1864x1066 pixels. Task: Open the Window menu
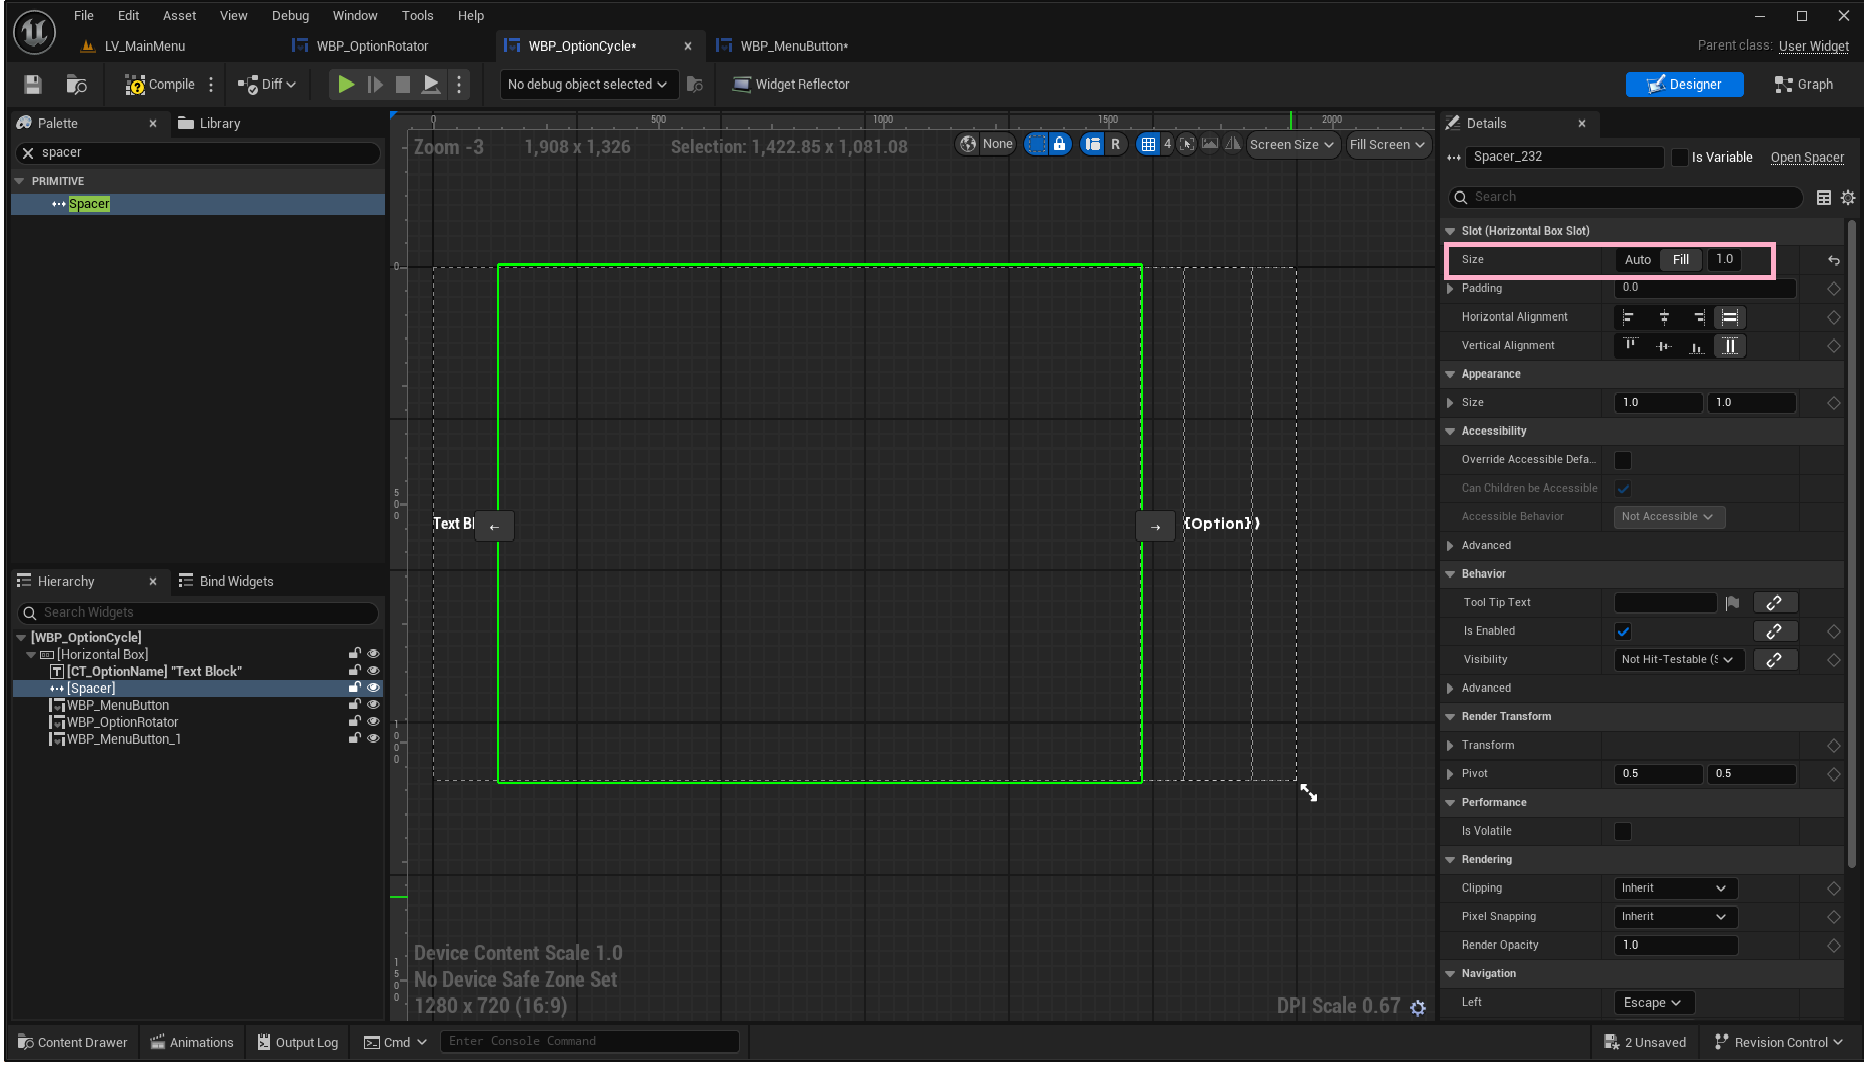tap(355, 16)
